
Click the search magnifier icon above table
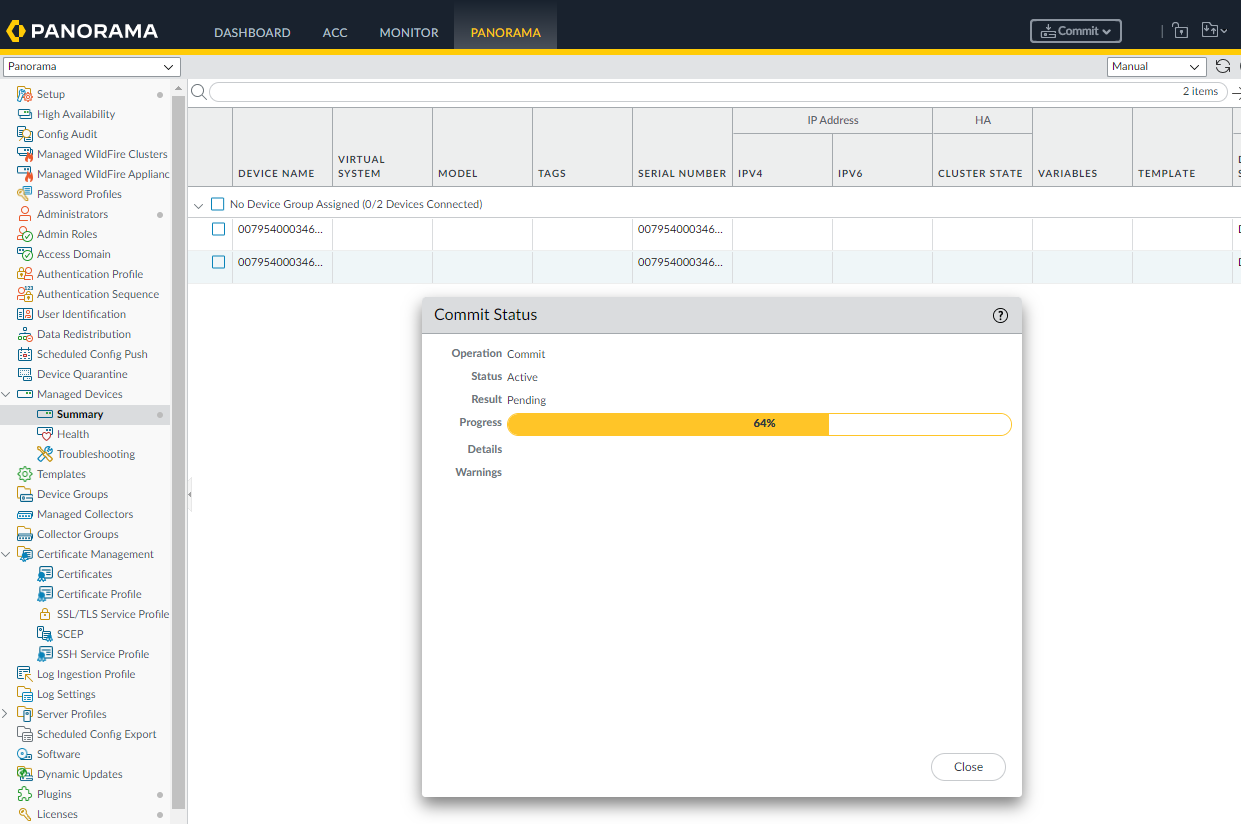pos(198,92)
